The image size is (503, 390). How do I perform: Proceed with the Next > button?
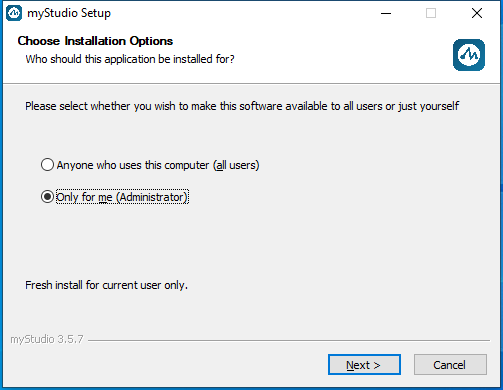click(x=364, y=365)
